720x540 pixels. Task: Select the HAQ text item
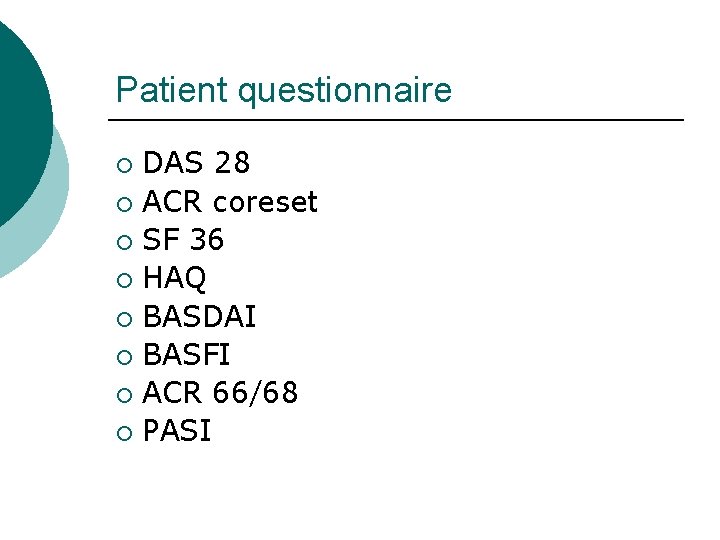(x=175, y=279)
